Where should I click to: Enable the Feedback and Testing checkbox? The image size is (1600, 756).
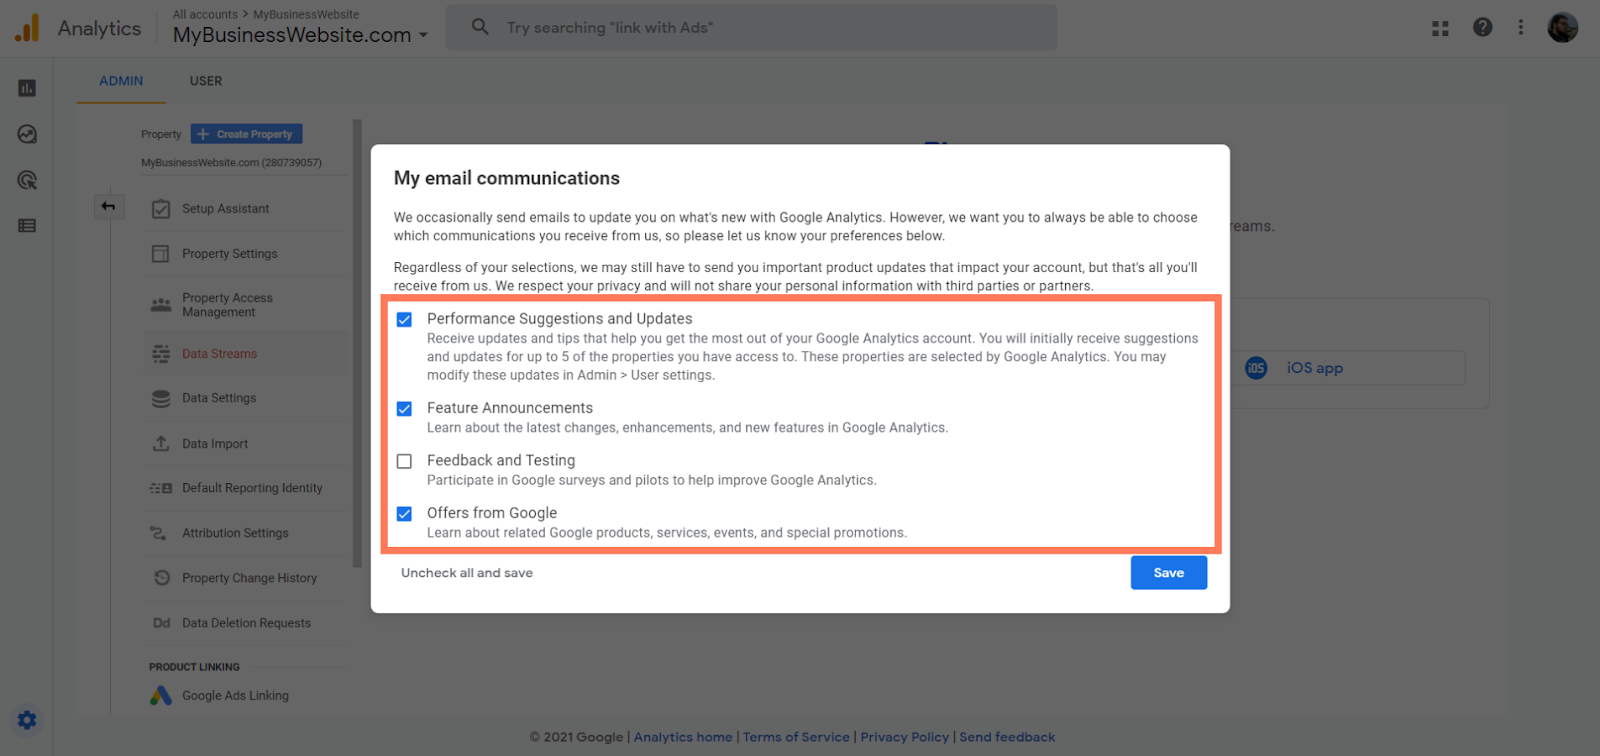pyautogui.click(x=404, y=461)
